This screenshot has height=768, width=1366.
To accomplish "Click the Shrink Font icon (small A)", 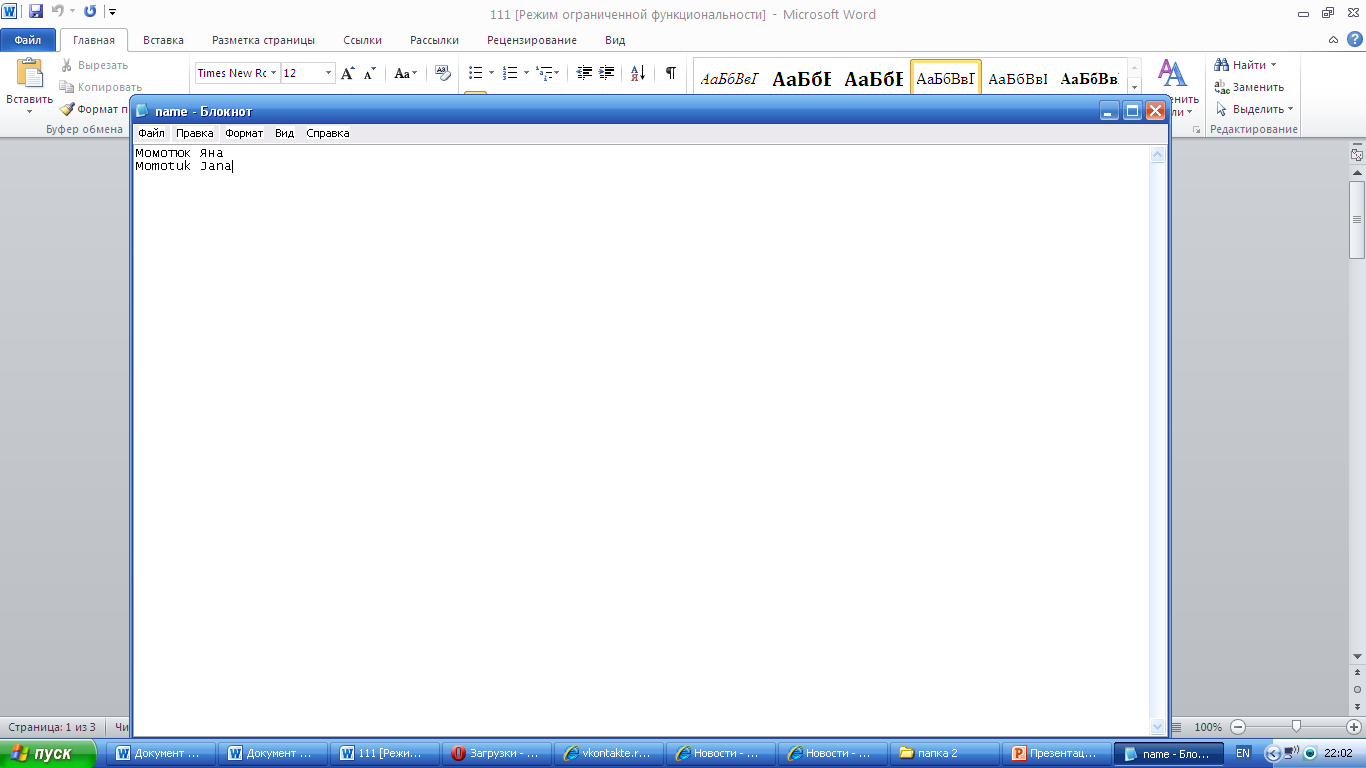I will [x=370, y=73].
